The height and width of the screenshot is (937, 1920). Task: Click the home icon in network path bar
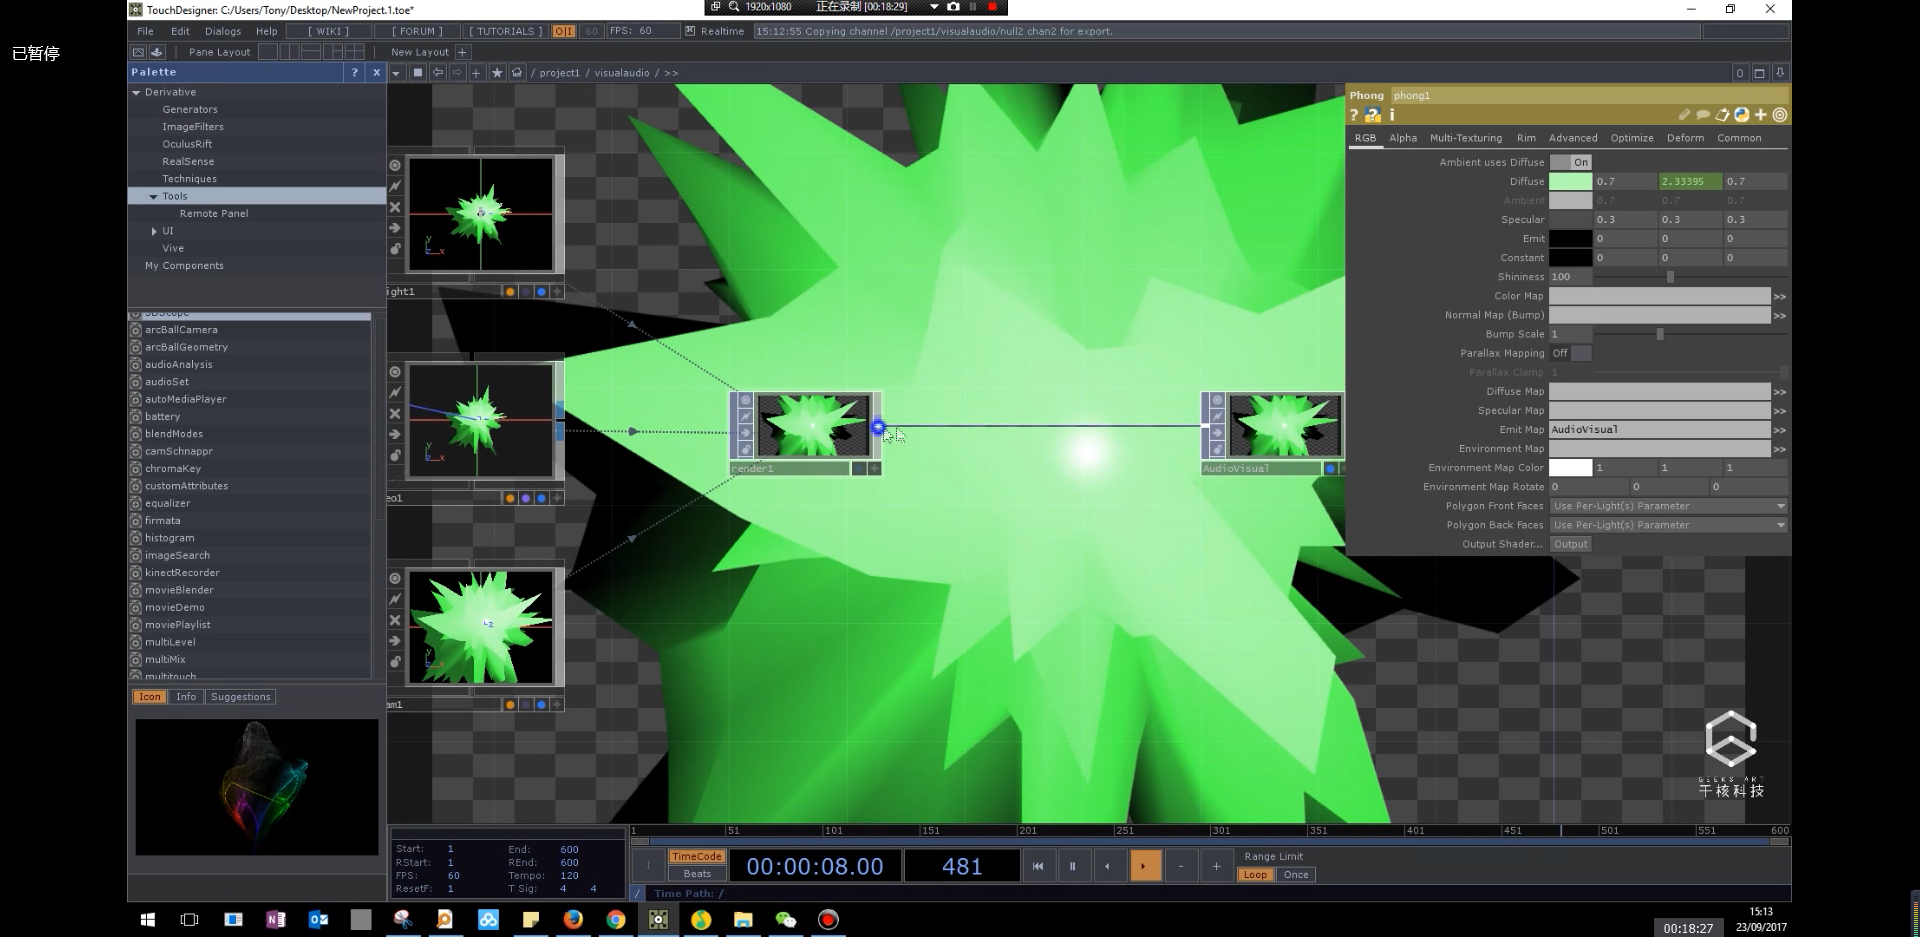coord(517,73)
